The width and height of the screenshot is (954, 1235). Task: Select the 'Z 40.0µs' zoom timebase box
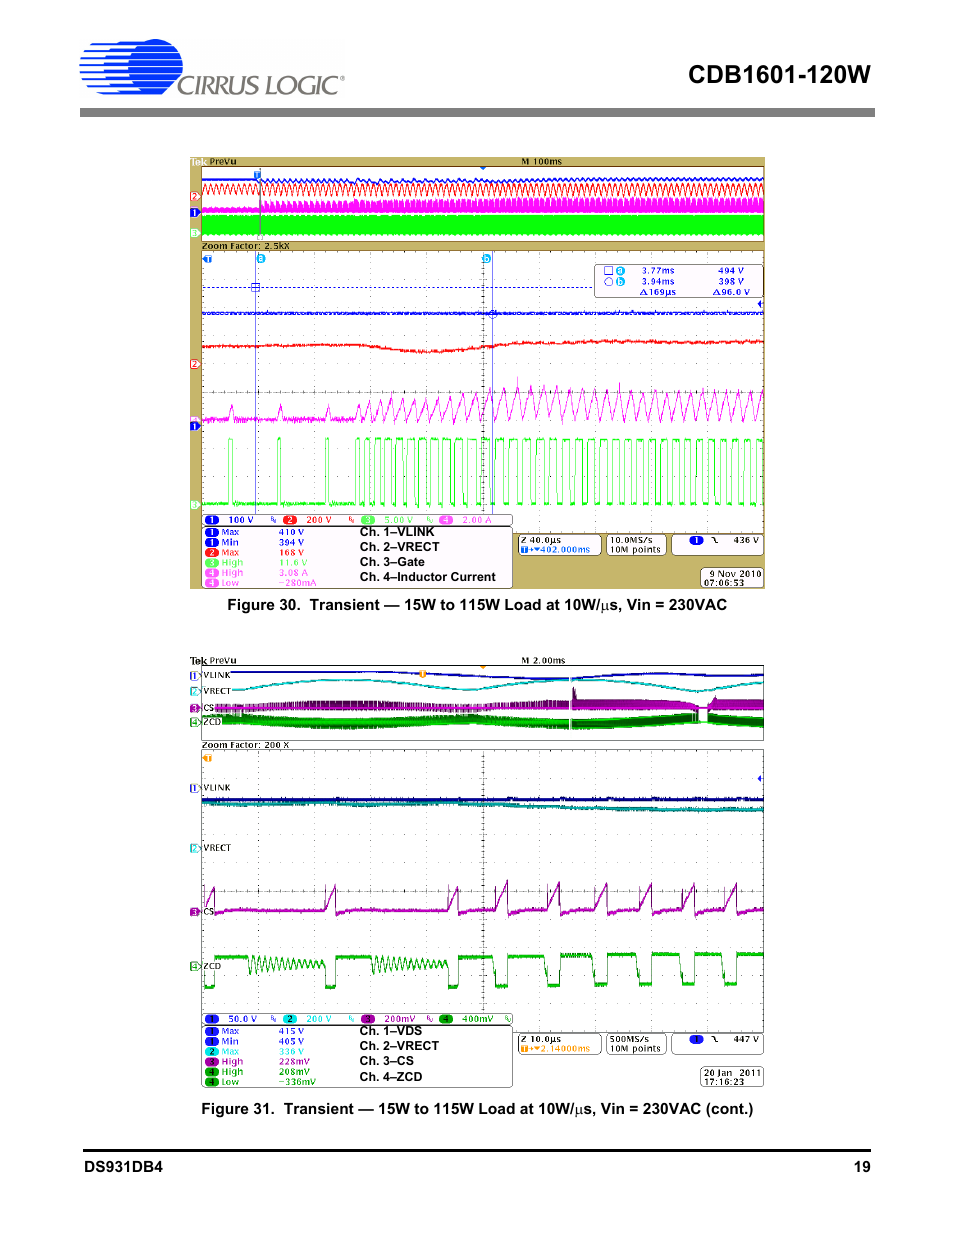560,545
